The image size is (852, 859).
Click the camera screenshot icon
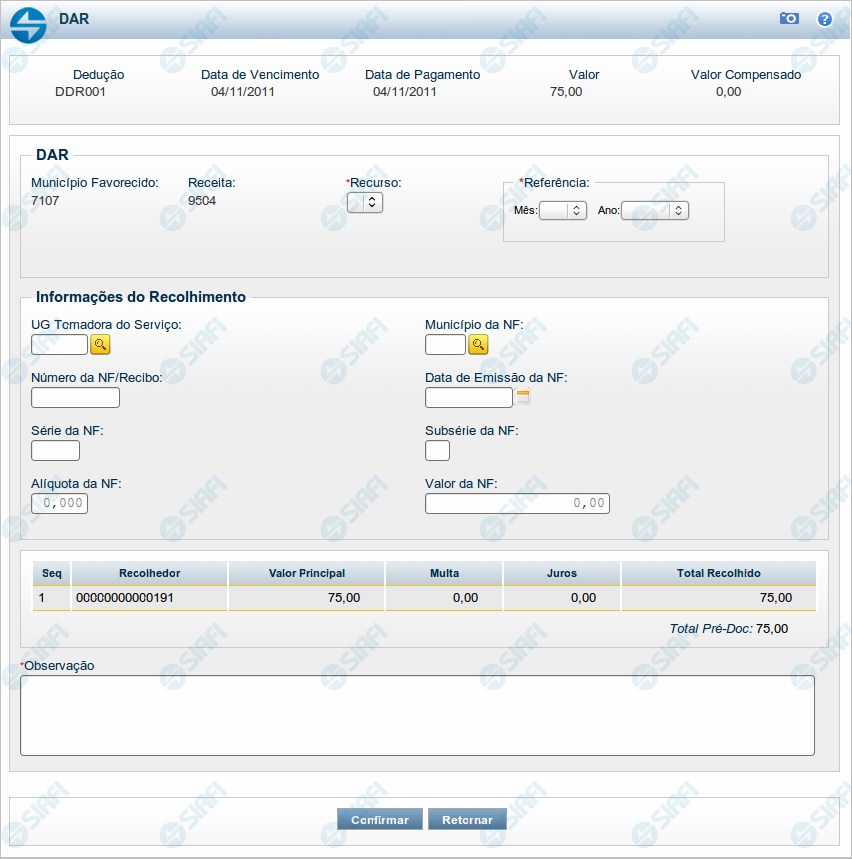click(x=789, y=18)
